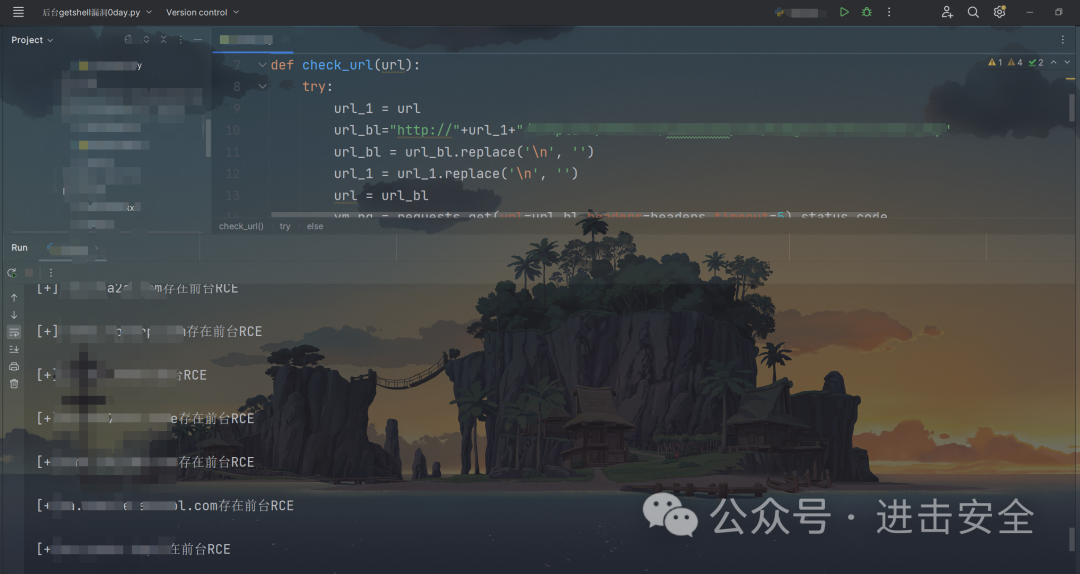Image resolution: width=1080 pixels, height=574 pixels.
Task: Run the script with the green play button
Action: (844, 12)
